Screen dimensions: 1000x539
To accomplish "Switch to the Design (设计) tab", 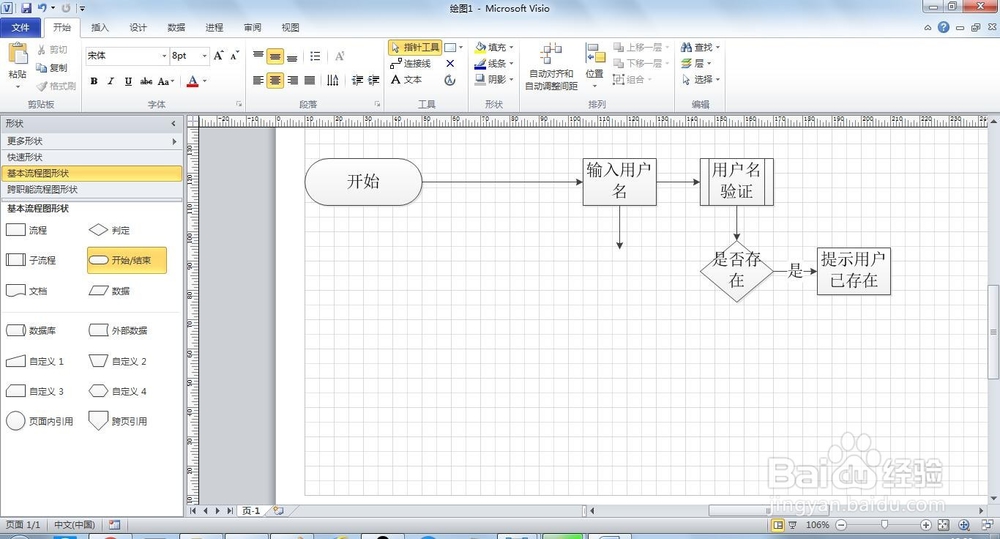I will pos(138,27).
